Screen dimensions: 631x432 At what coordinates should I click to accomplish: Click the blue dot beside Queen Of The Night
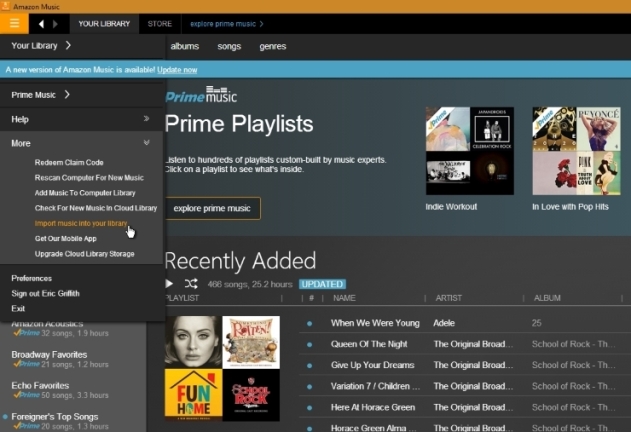point(309,345)
